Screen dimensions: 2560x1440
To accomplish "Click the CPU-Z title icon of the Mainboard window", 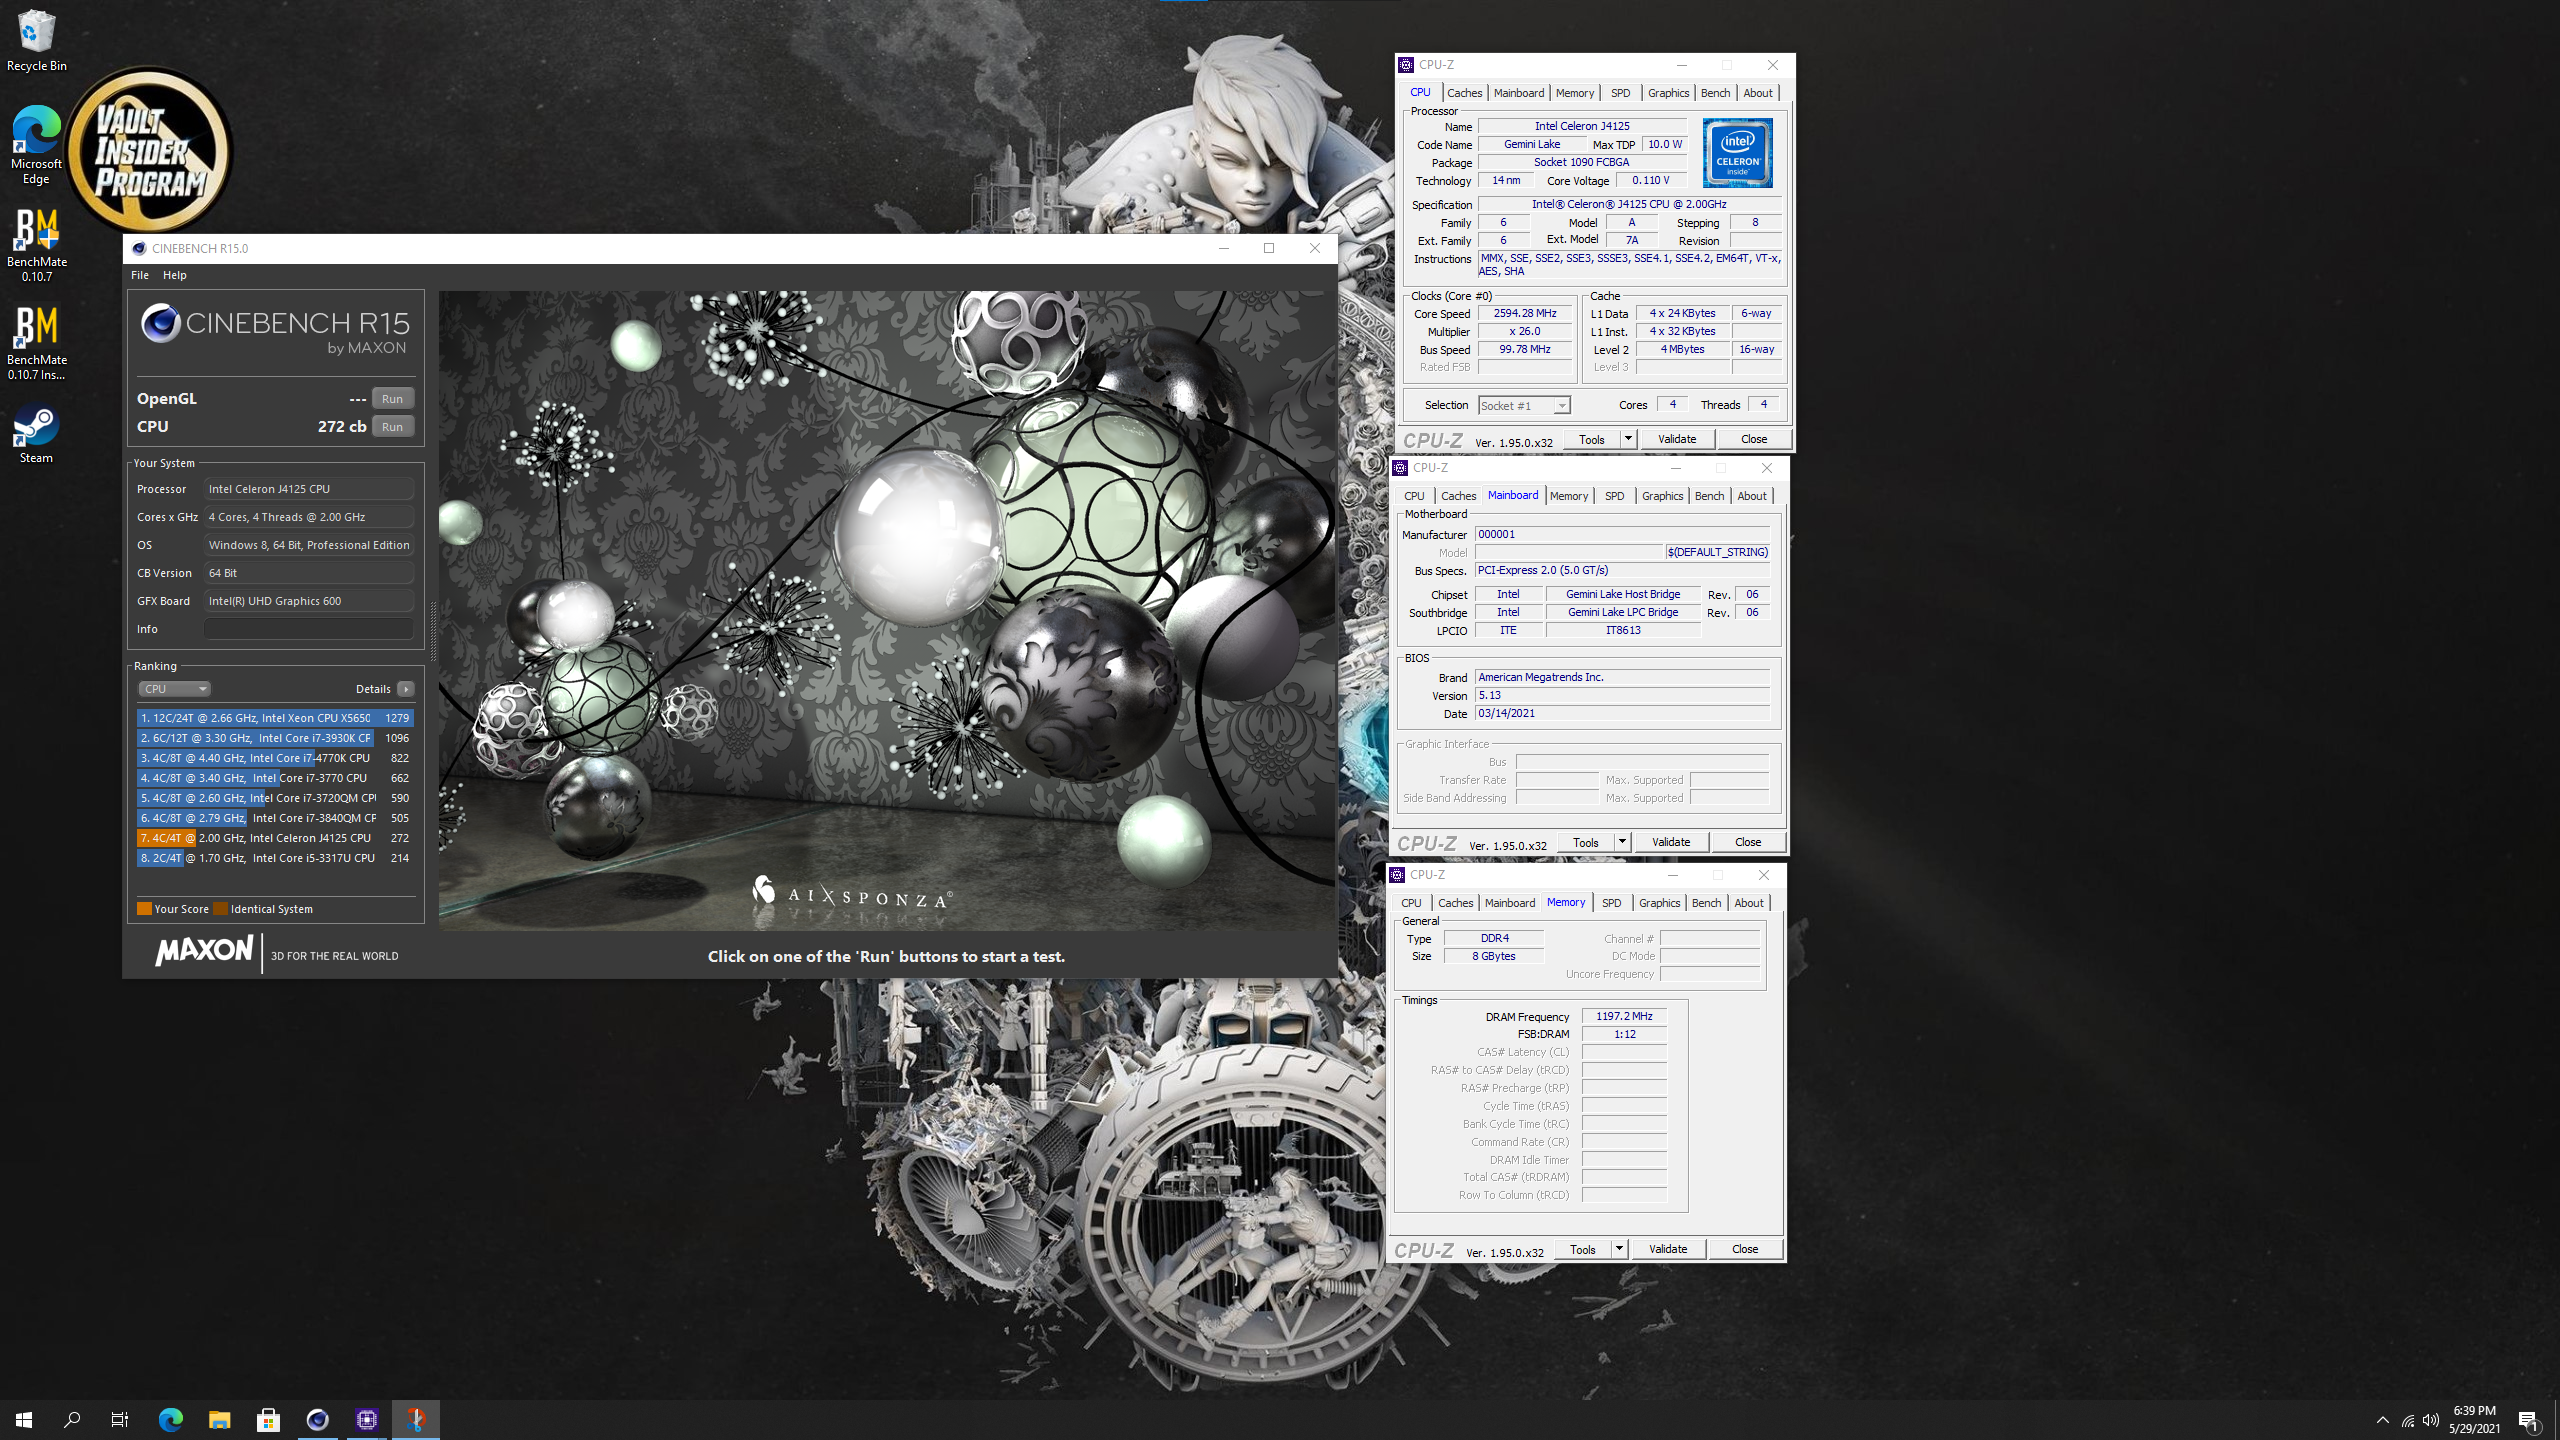I will pyautogui.click(x=1400, y=468).
